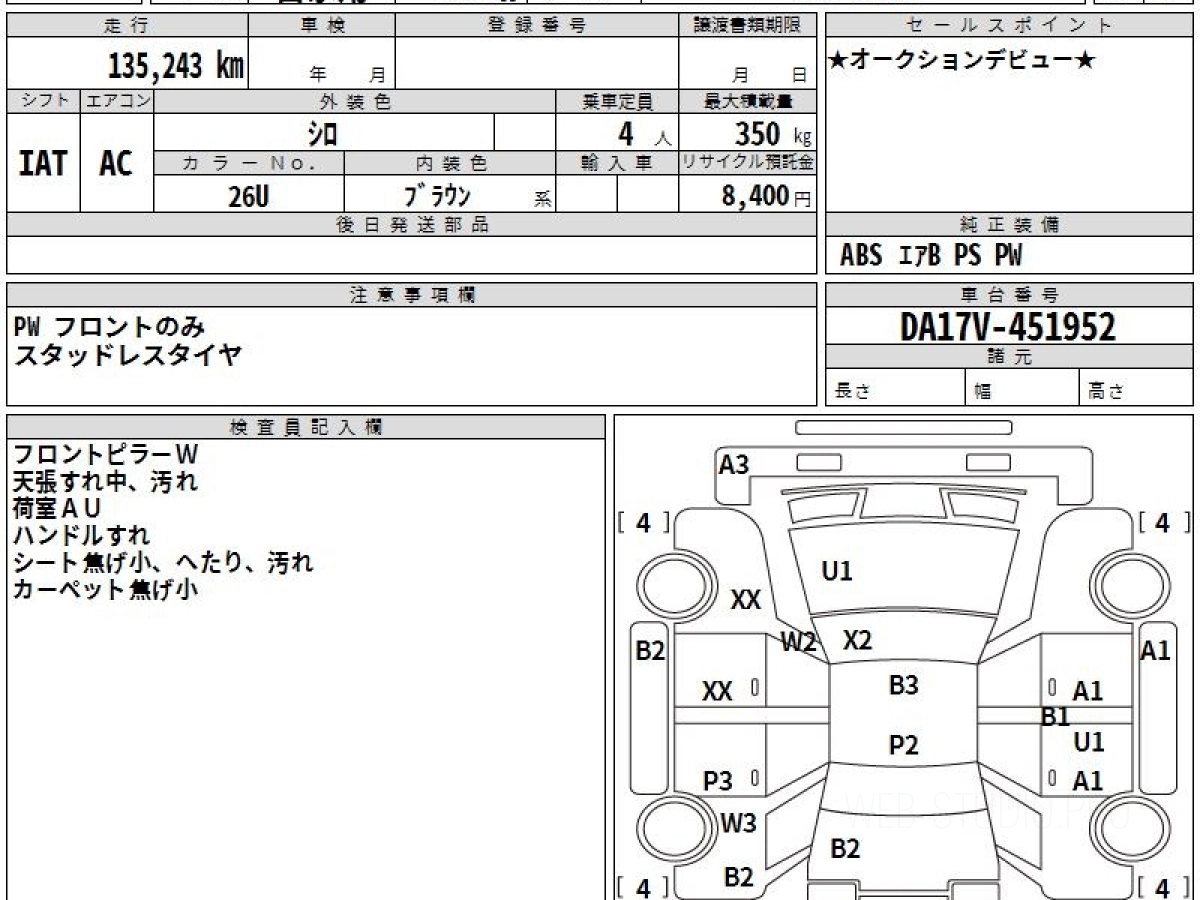Image resolution: width=1200 pixels, height=900 pixels.
Task: Select the 内装色 header cell
Action: point(450,163)
